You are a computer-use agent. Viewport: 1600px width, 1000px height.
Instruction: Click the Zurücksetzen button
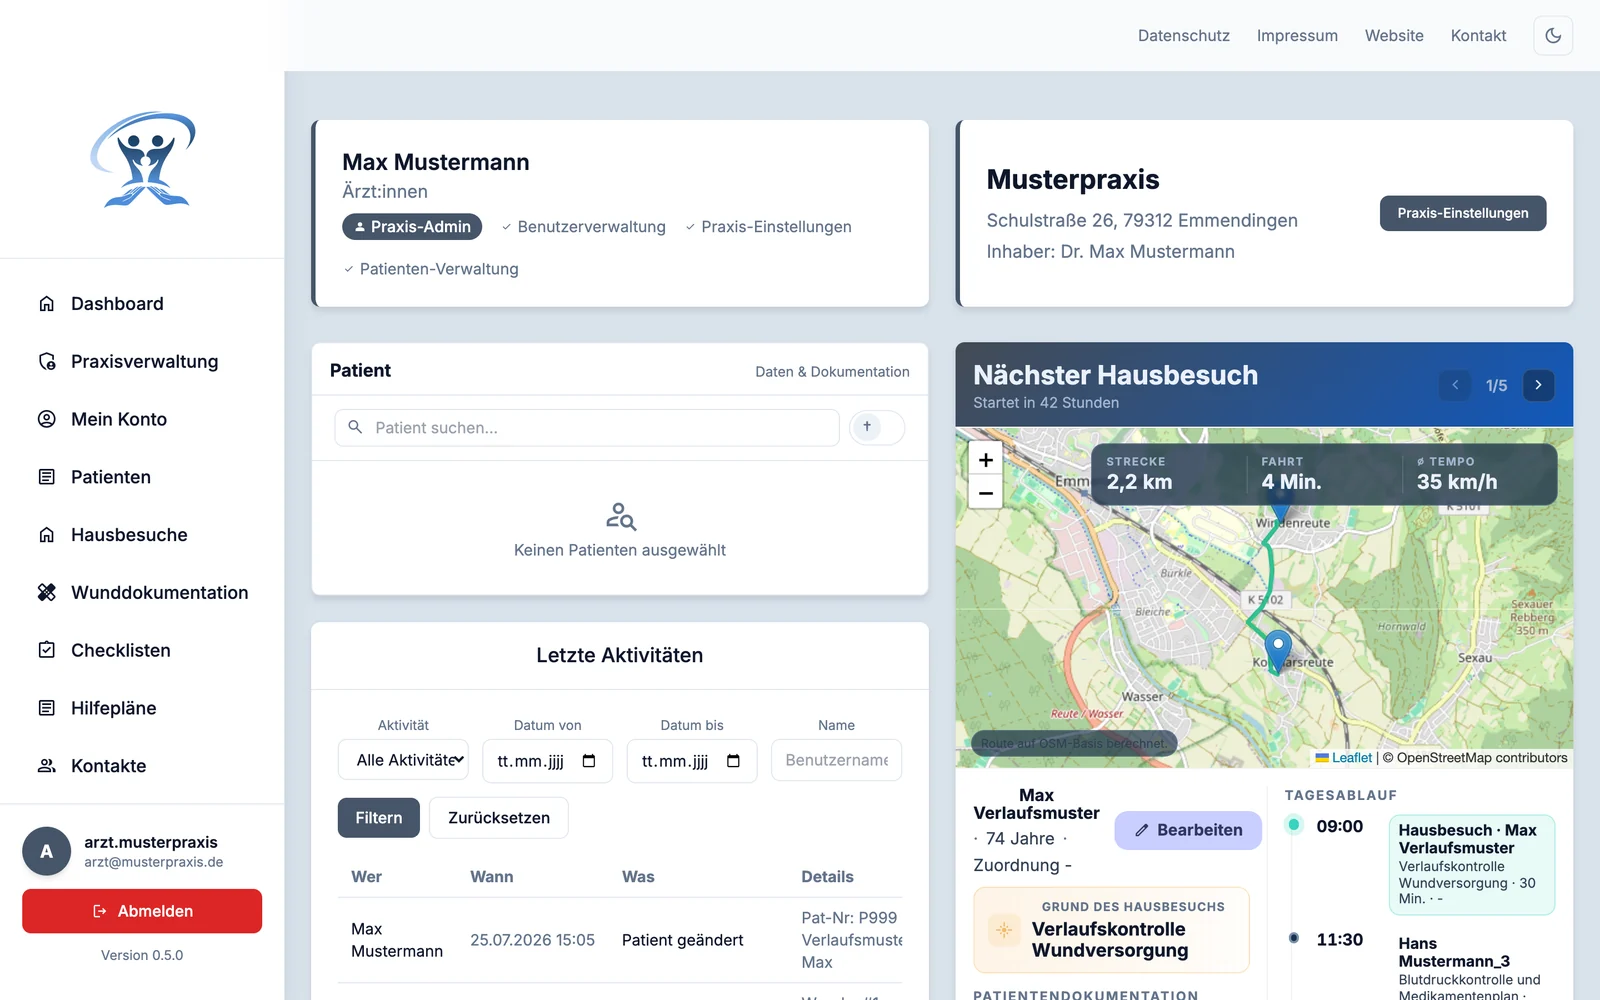click(499, 818)
